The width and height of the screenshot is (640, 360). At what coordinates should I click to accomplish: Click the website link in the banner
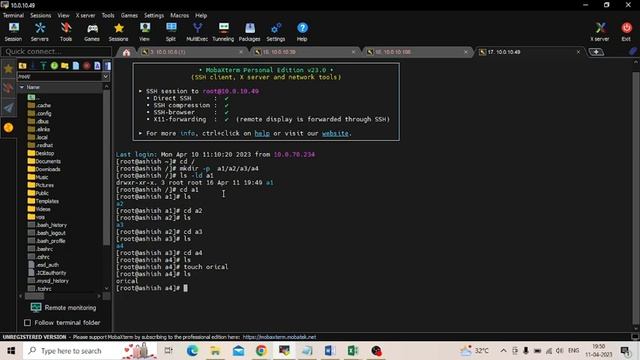335,133
